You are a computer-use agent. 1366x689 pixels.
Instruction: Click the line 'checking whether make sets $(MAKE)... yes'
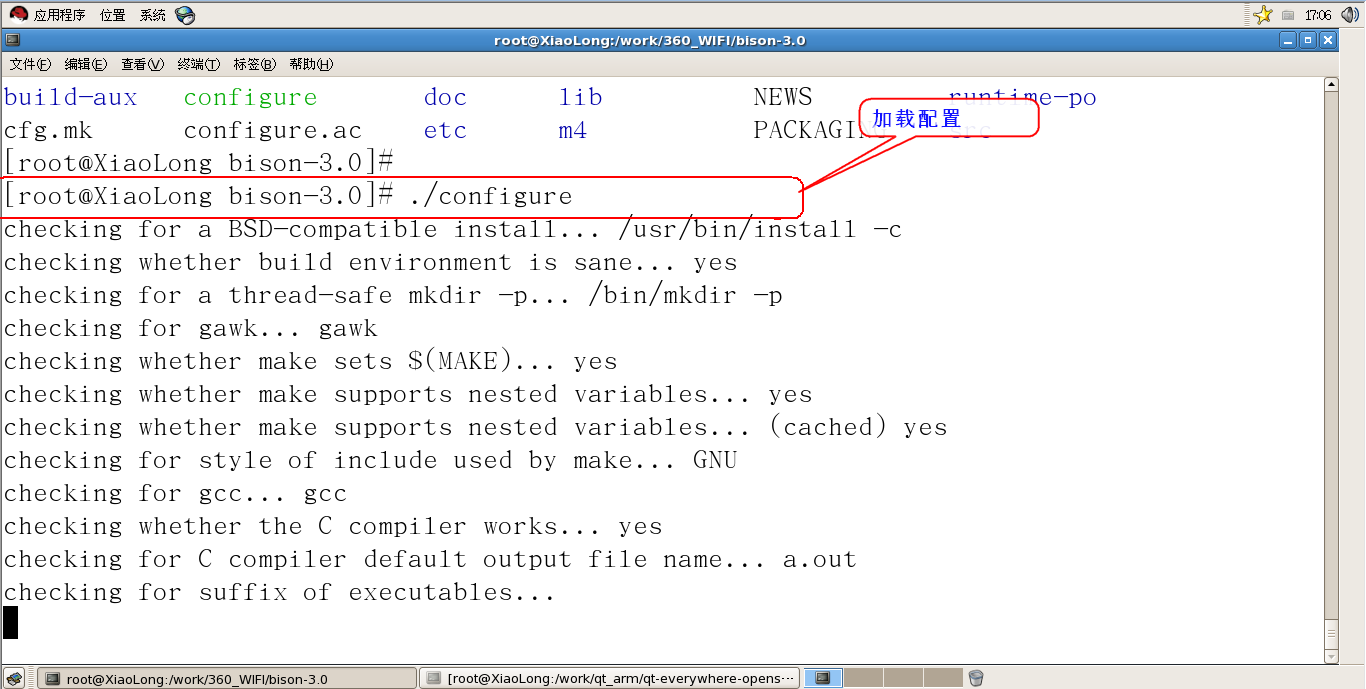point(311,361)
